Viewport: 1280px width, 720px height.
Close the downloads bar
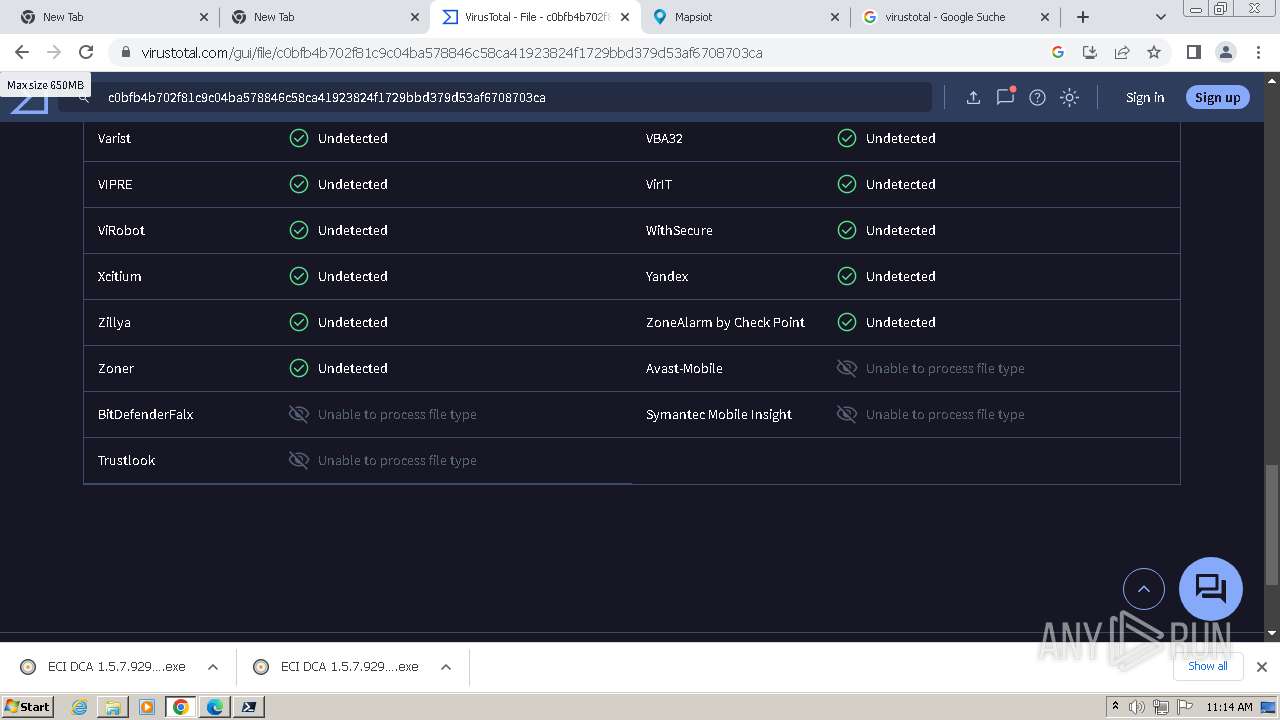(1262, 666)
